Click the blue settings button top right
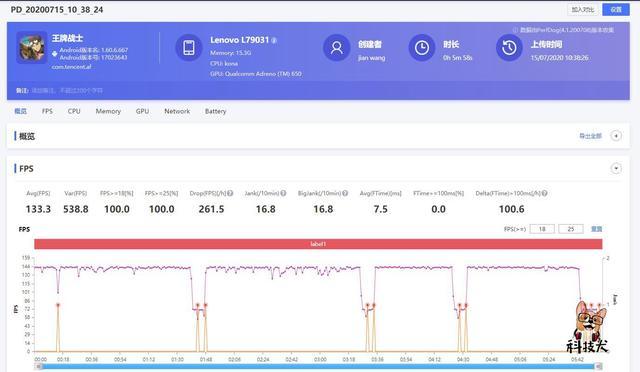 pyautogui.click(x=616, y=9)
